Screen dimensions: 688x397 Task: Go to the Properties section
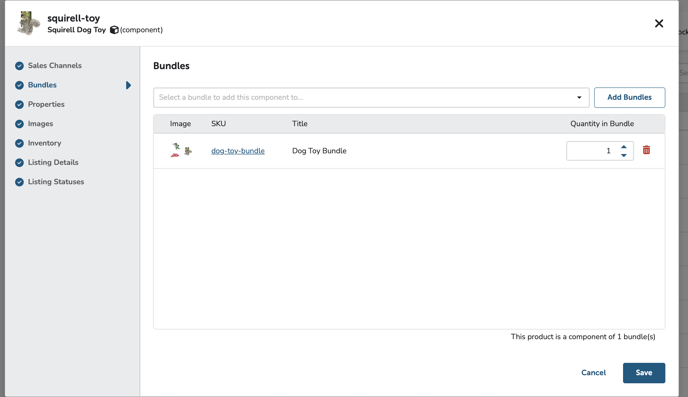point(46,104)
